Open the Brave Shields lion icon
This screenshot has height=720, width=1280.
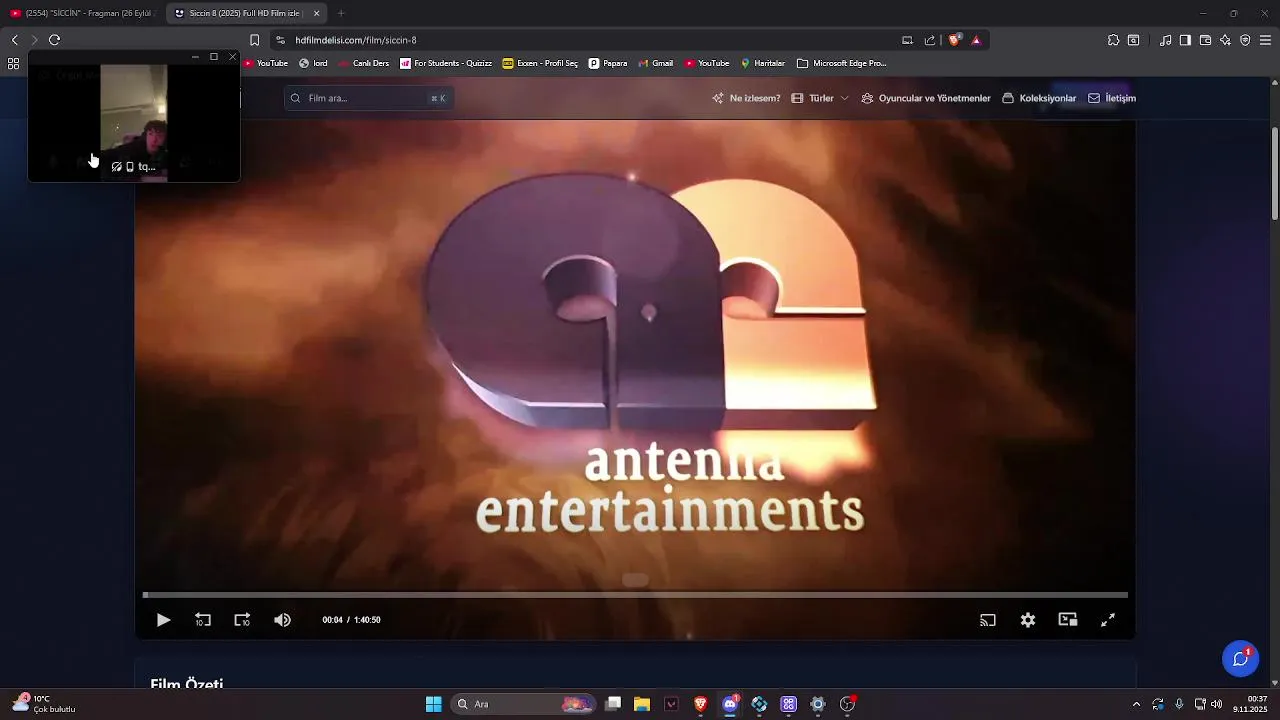(x=955, y=40)
